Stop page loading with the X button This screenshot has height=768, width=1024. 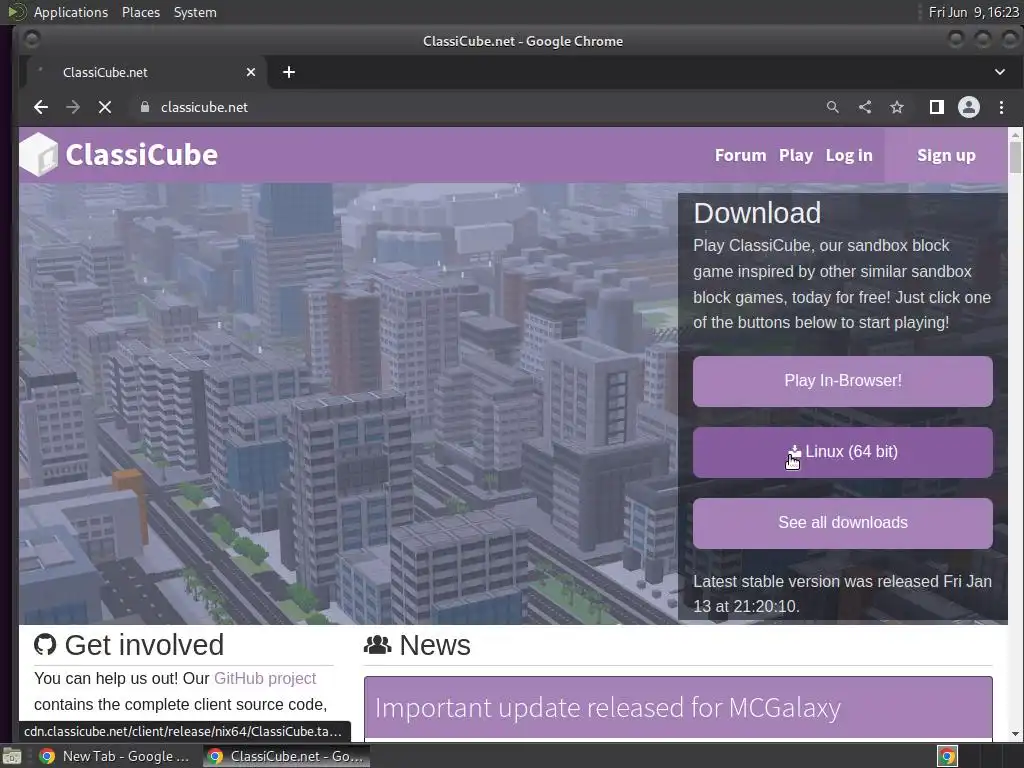pos(104,107)
